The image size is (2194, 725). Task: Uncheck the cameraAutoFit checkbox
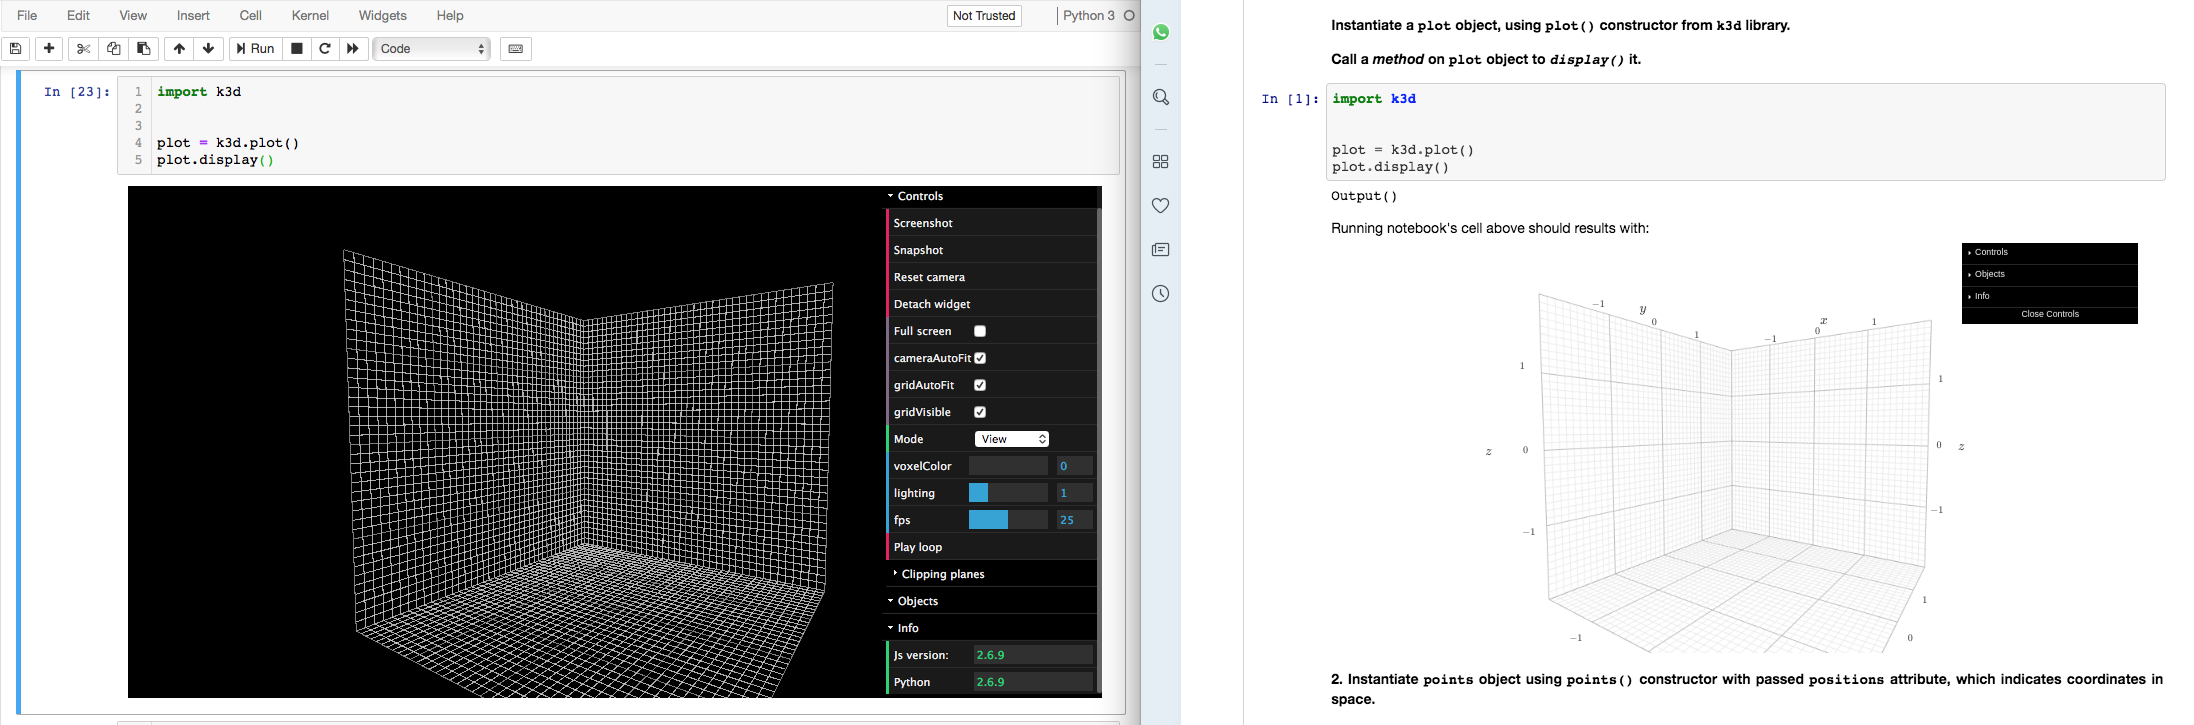point(980,358)
